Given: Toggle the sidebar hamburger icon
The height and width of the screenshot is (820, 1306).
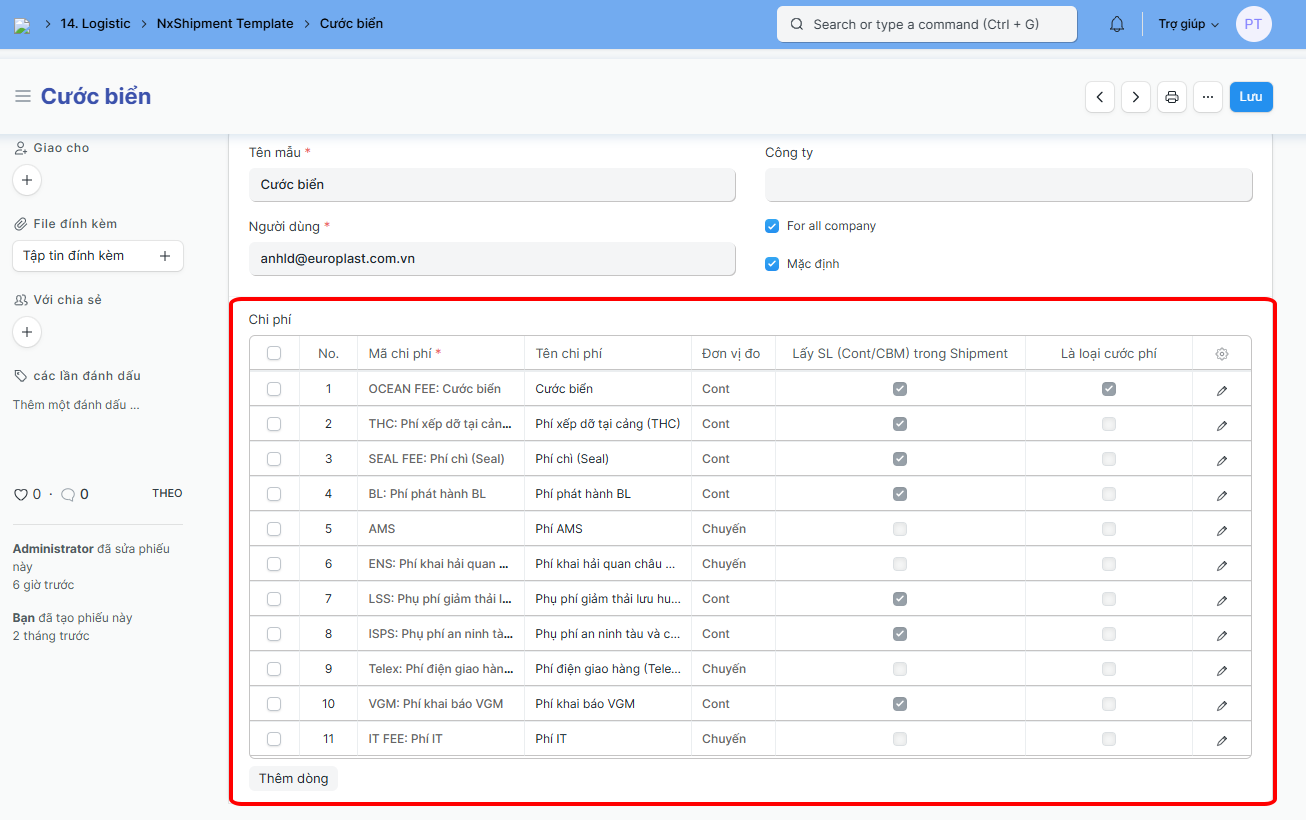Looking at the screenshot, I should (x=22, y=96).
